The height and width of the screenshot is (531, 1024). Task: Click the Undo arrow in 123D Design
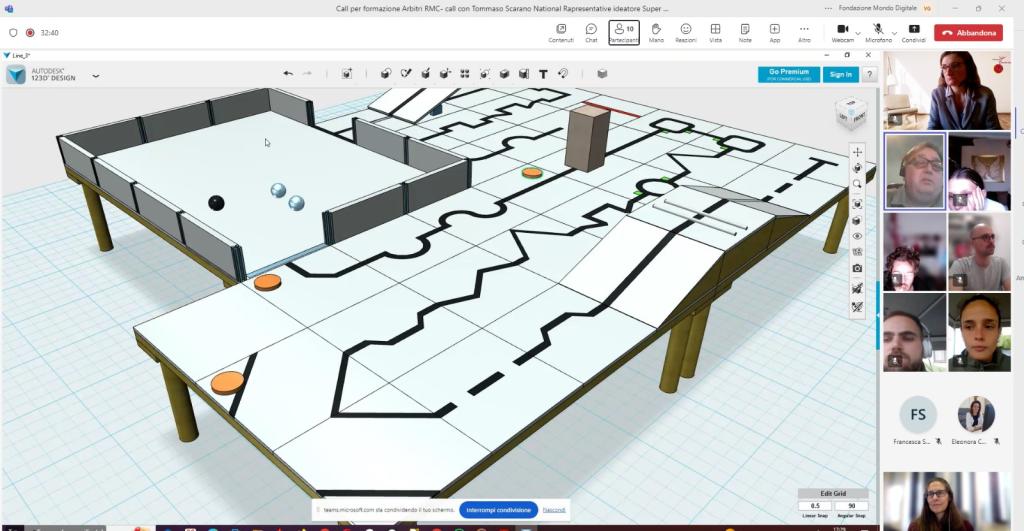click(288, 74)
